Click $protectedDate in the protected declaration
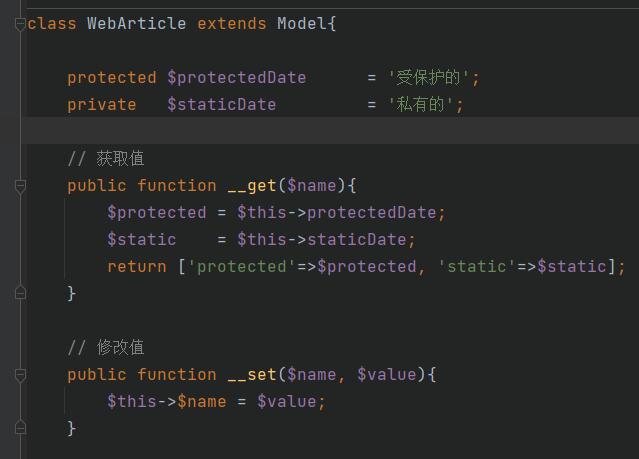The image size is (639, 459). click(x=236, y=78)
